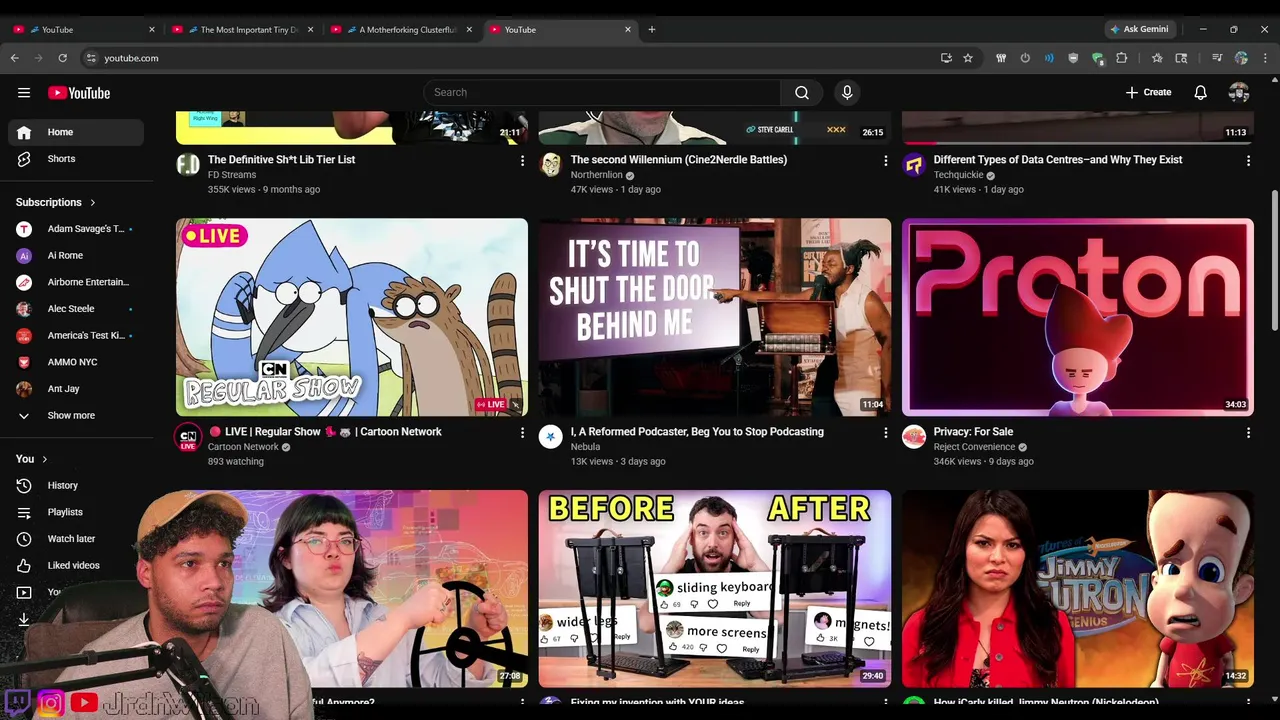The width and height of the screenshot is (1280, 720).
Task: Open the Regular Show live thumbnail
Action: click(352, 317)
